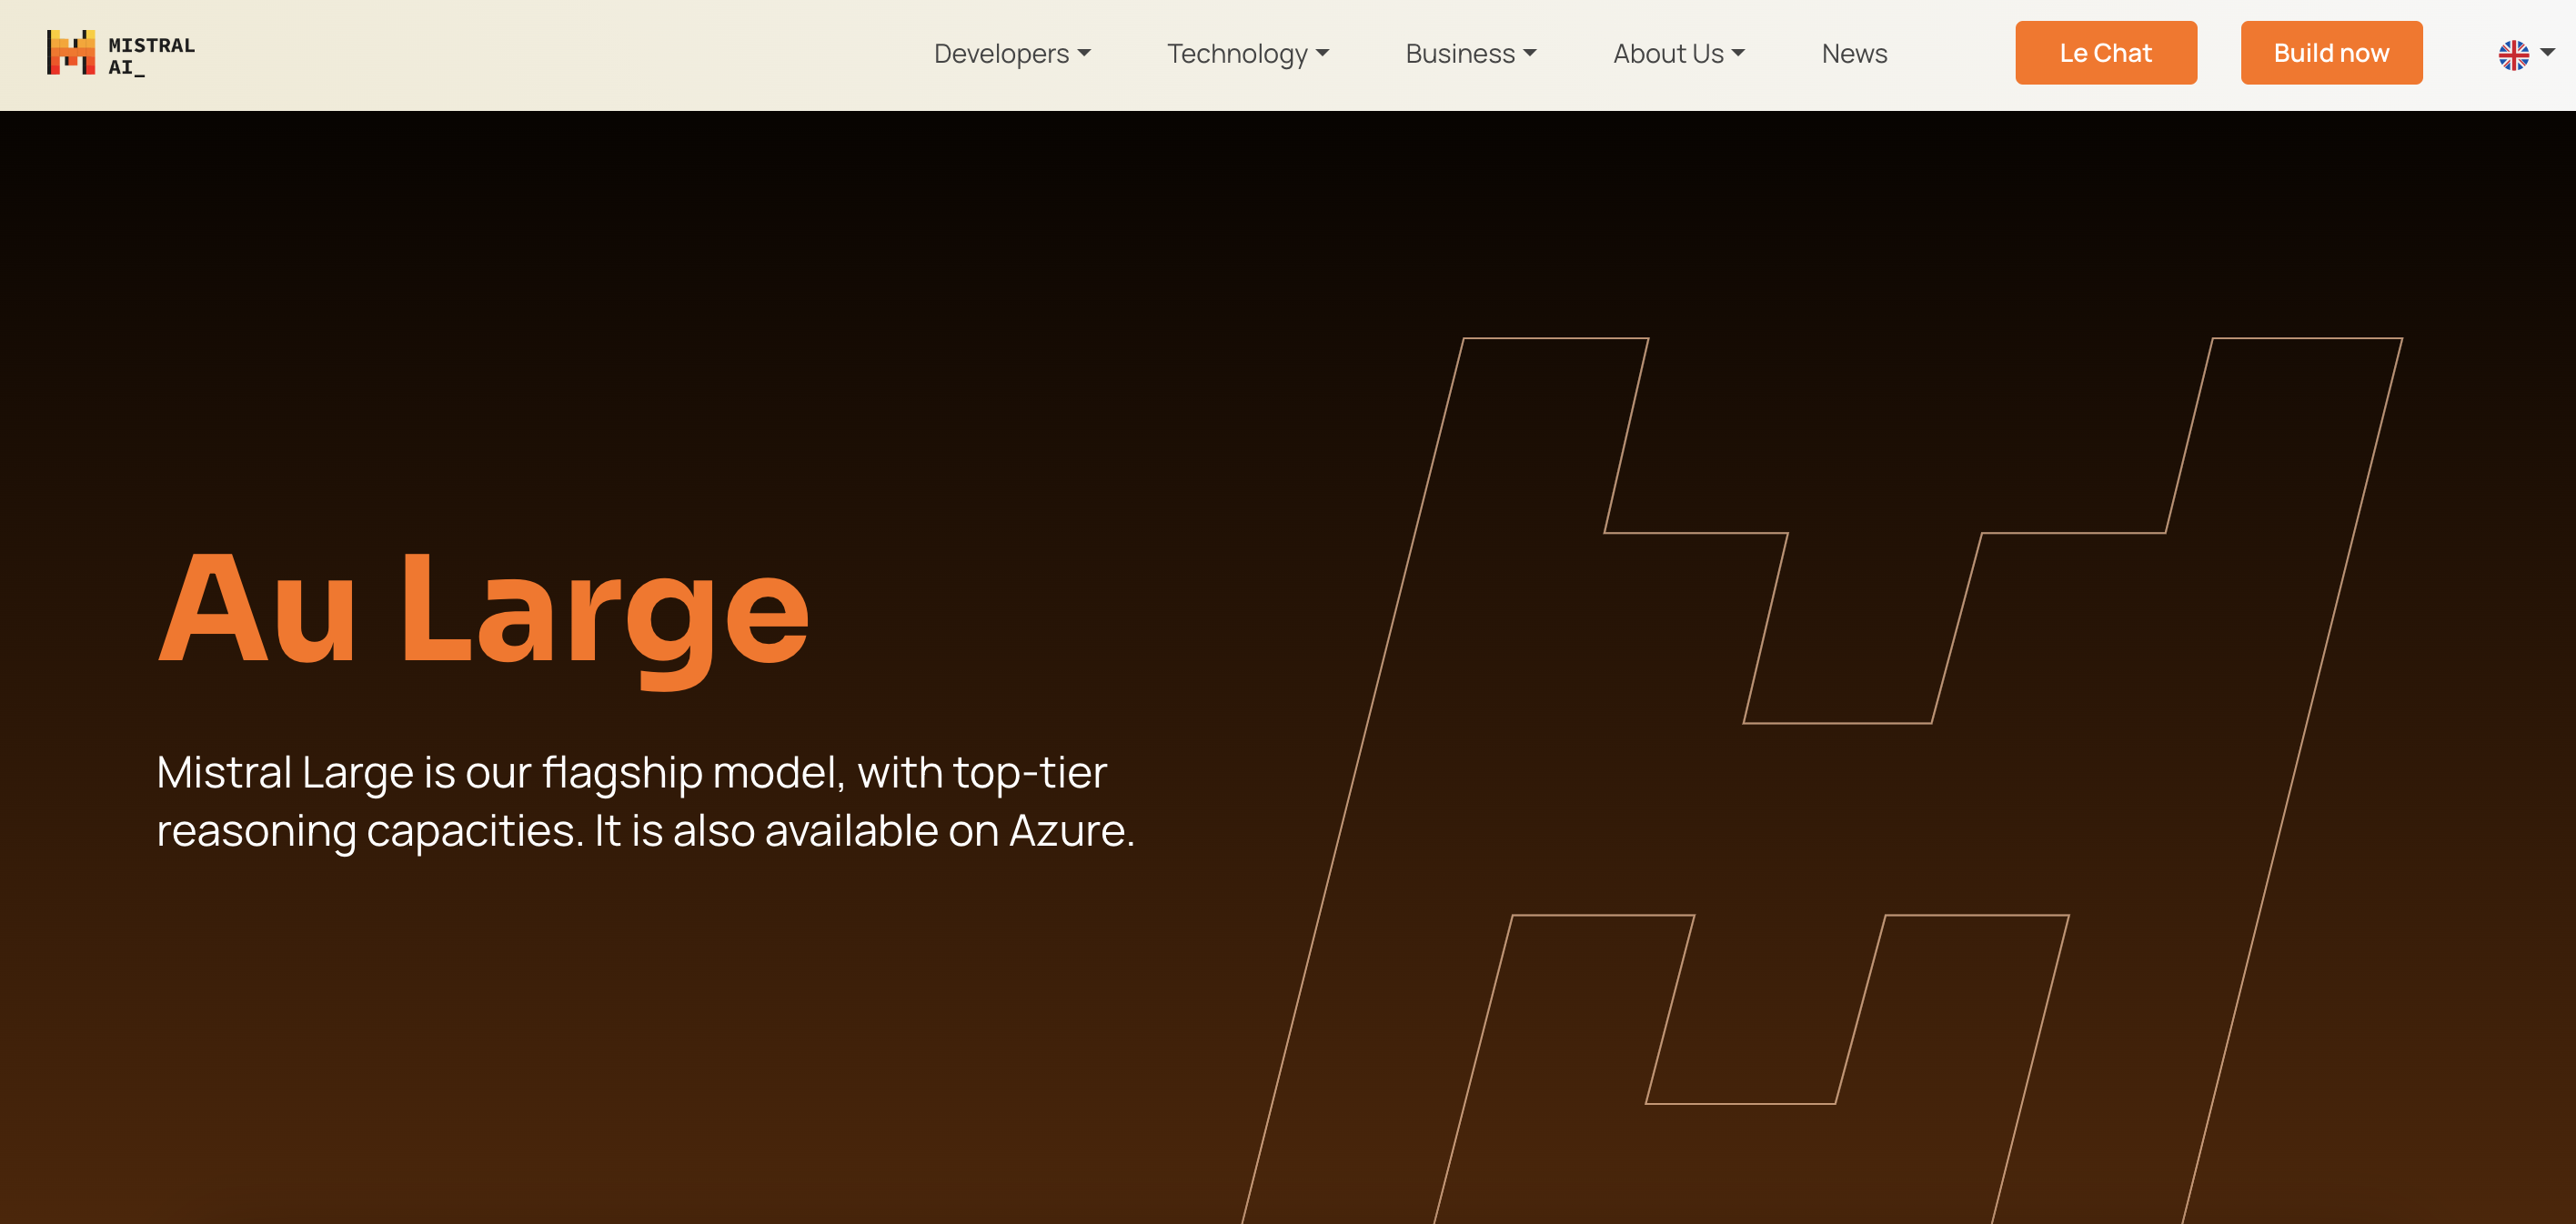Click the caret arrow beside Developers
2576x1224 pixels.
pos(1084,54)
